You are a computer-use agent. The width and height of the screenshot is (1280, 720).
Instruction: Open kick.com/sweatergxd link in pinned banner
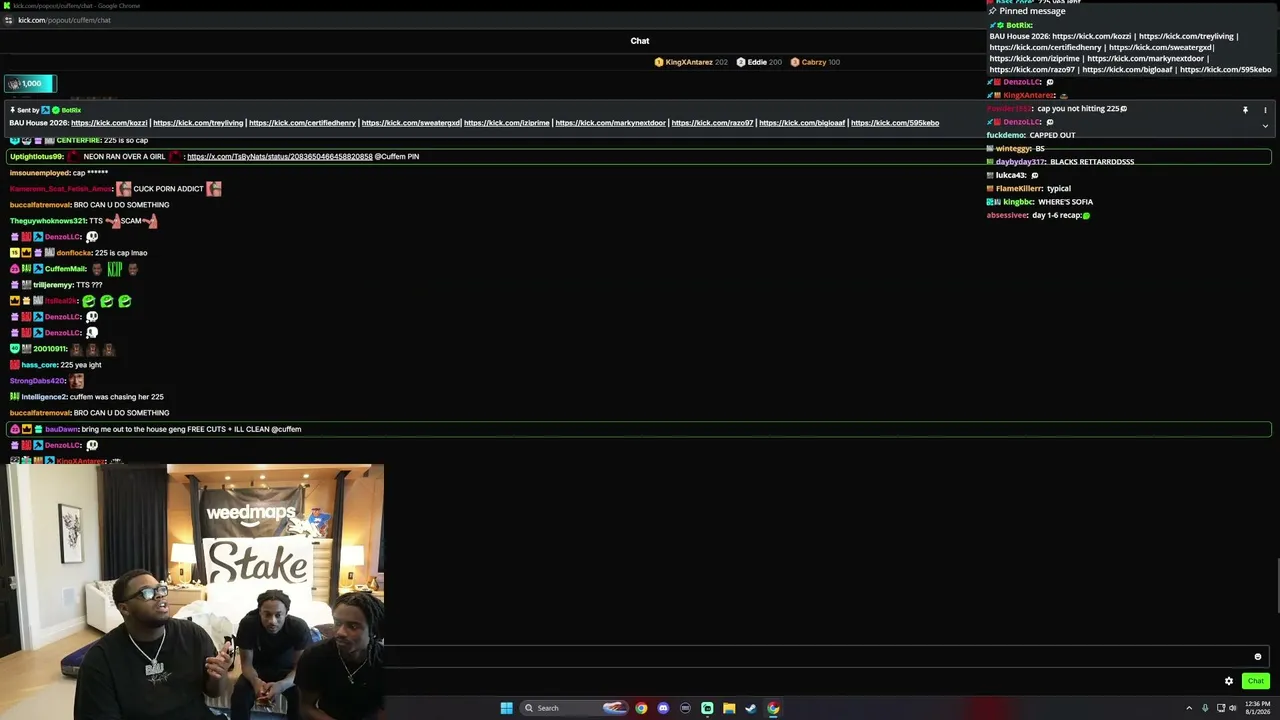411,123
